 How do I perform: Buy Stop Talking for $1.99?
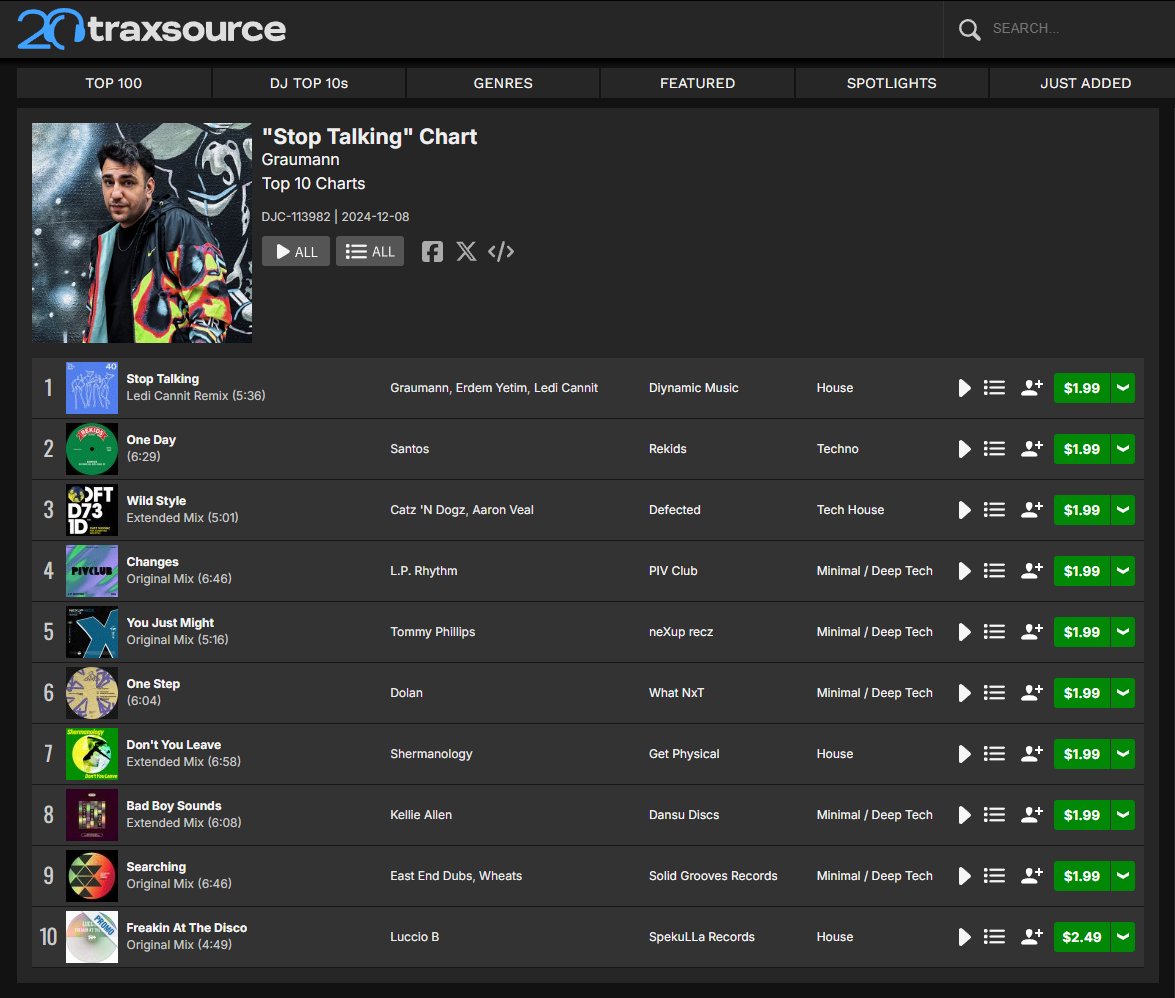click(1081, 388)
